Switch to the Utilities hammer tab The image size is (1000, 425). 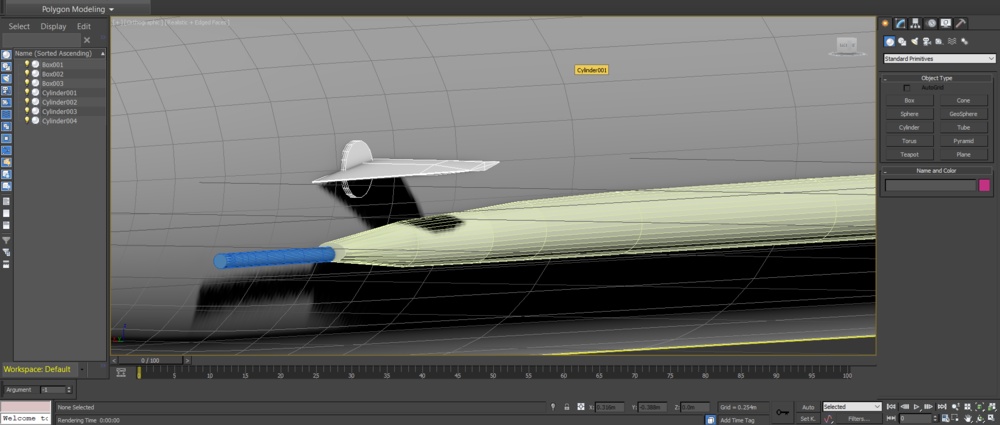(961, 23)
